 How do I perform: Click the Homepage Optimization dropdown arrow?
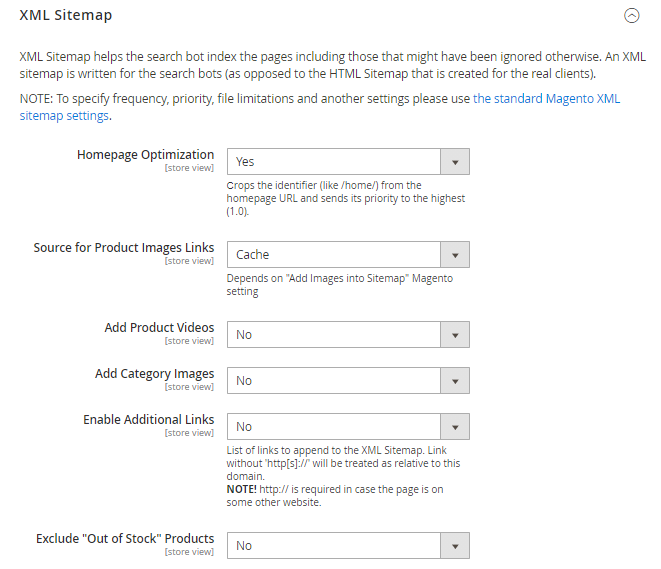[x=455, y=161]
